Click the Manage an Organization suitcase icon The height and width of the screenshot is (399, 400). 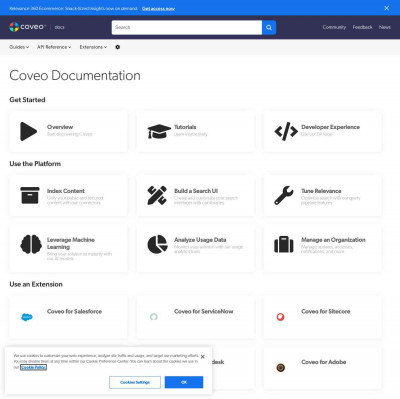tap(284, 244)
